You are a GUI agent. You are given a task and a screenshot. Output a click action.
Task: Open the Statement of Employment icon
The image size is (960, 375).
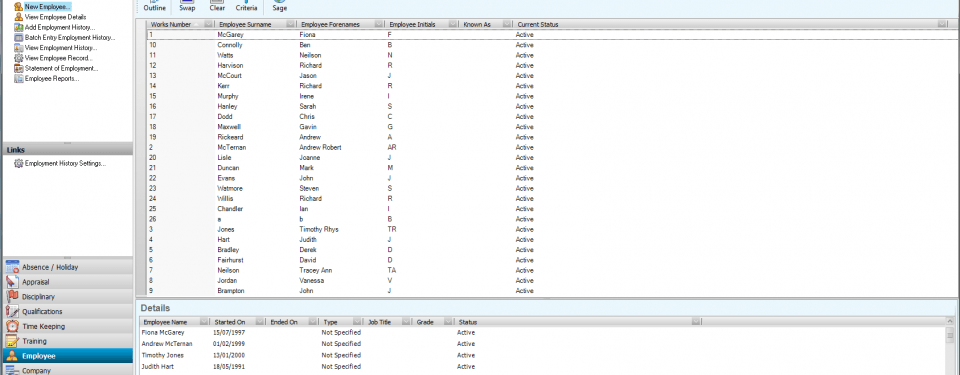tap(18, 68)
